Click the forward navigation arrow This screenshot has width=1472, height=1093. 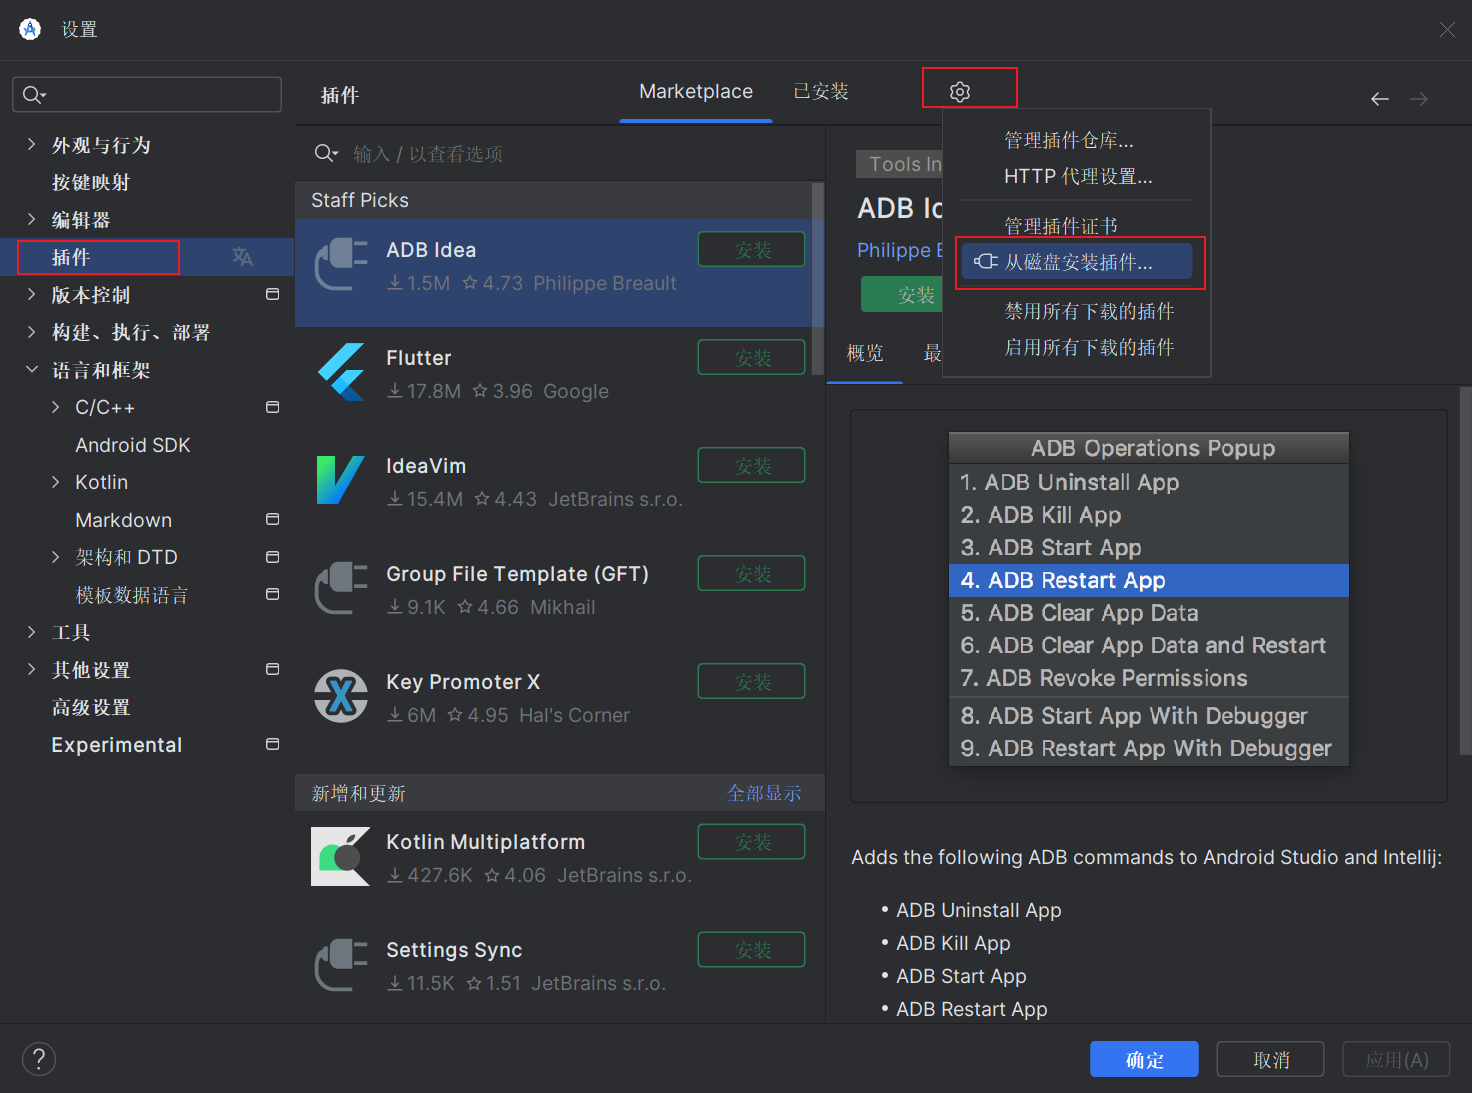1419,99
